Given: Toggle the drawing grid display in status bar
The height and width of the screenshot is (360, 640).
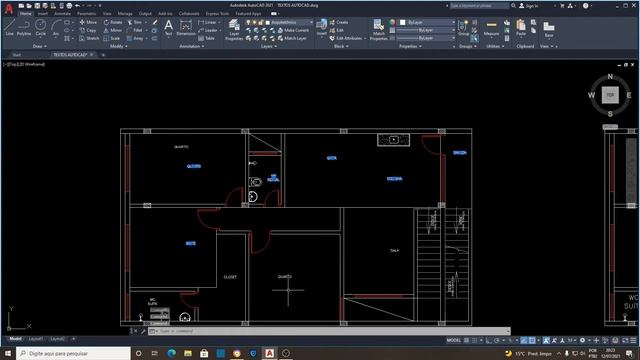Looking at the screenshot, I should point(466,340).
